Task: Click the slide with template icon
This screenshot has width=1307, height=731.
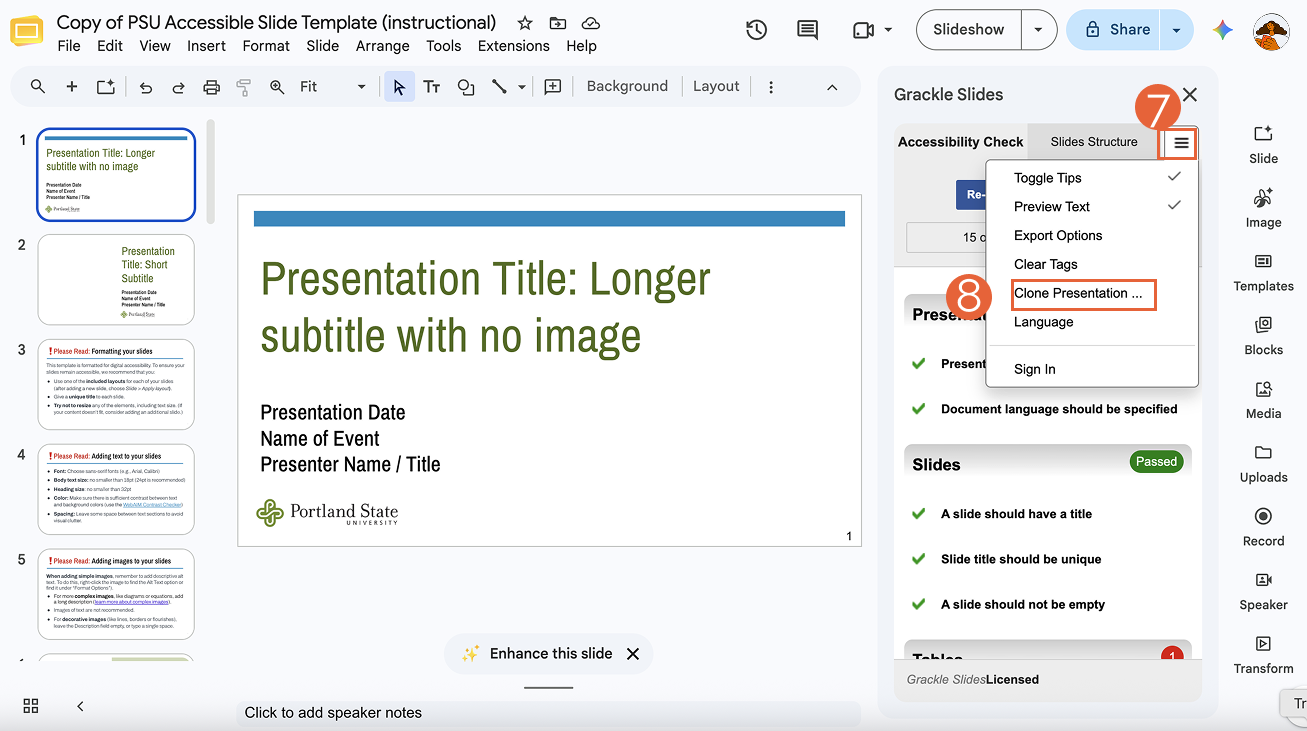Action: pyautogui.click(x=105, y=87)
